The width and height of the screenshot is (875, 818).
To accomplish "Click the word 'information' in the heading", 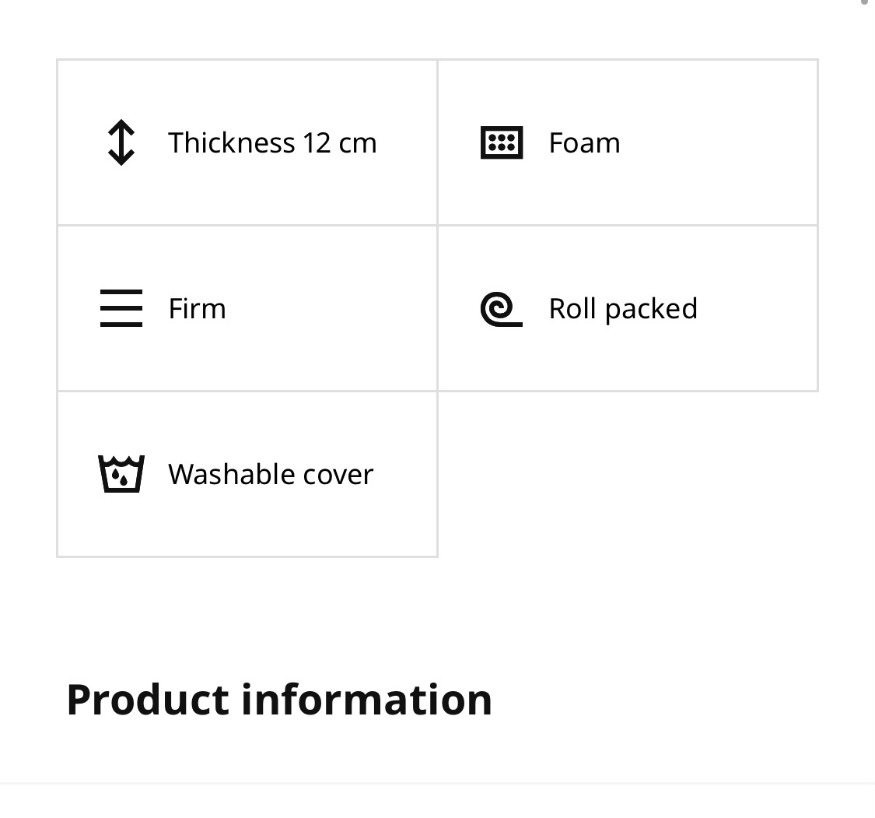I will (367, 700).
